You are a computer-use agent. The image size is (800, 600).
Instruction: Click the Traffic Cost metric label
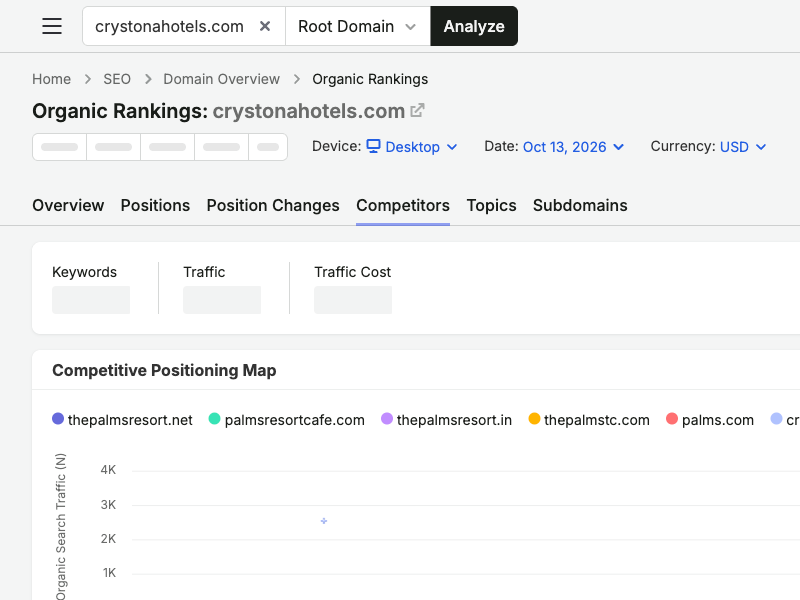tap(353, 272)
